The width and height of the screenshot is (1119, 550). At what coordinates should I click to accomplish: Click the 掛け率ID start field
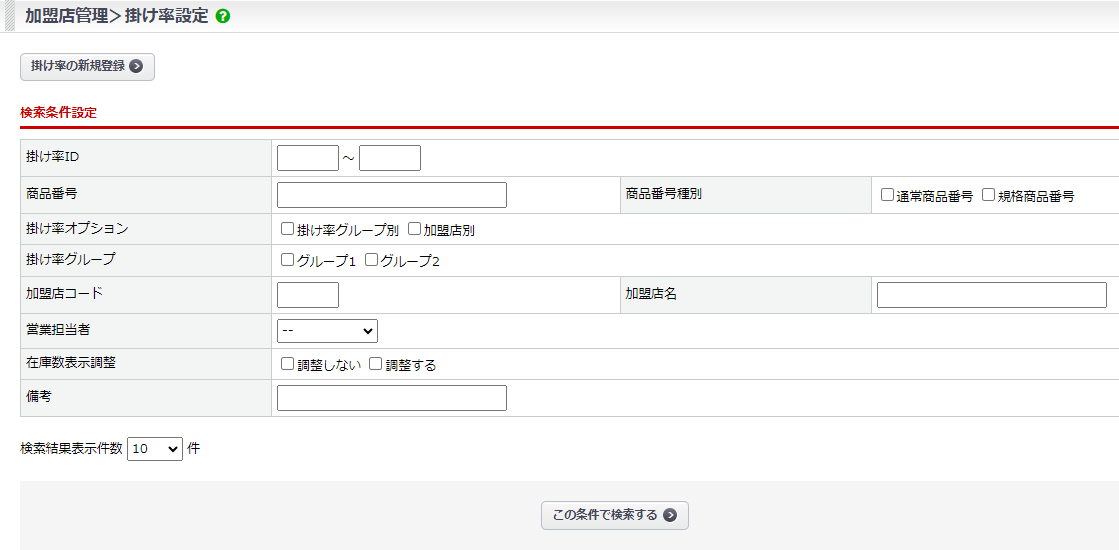point(308,158)
